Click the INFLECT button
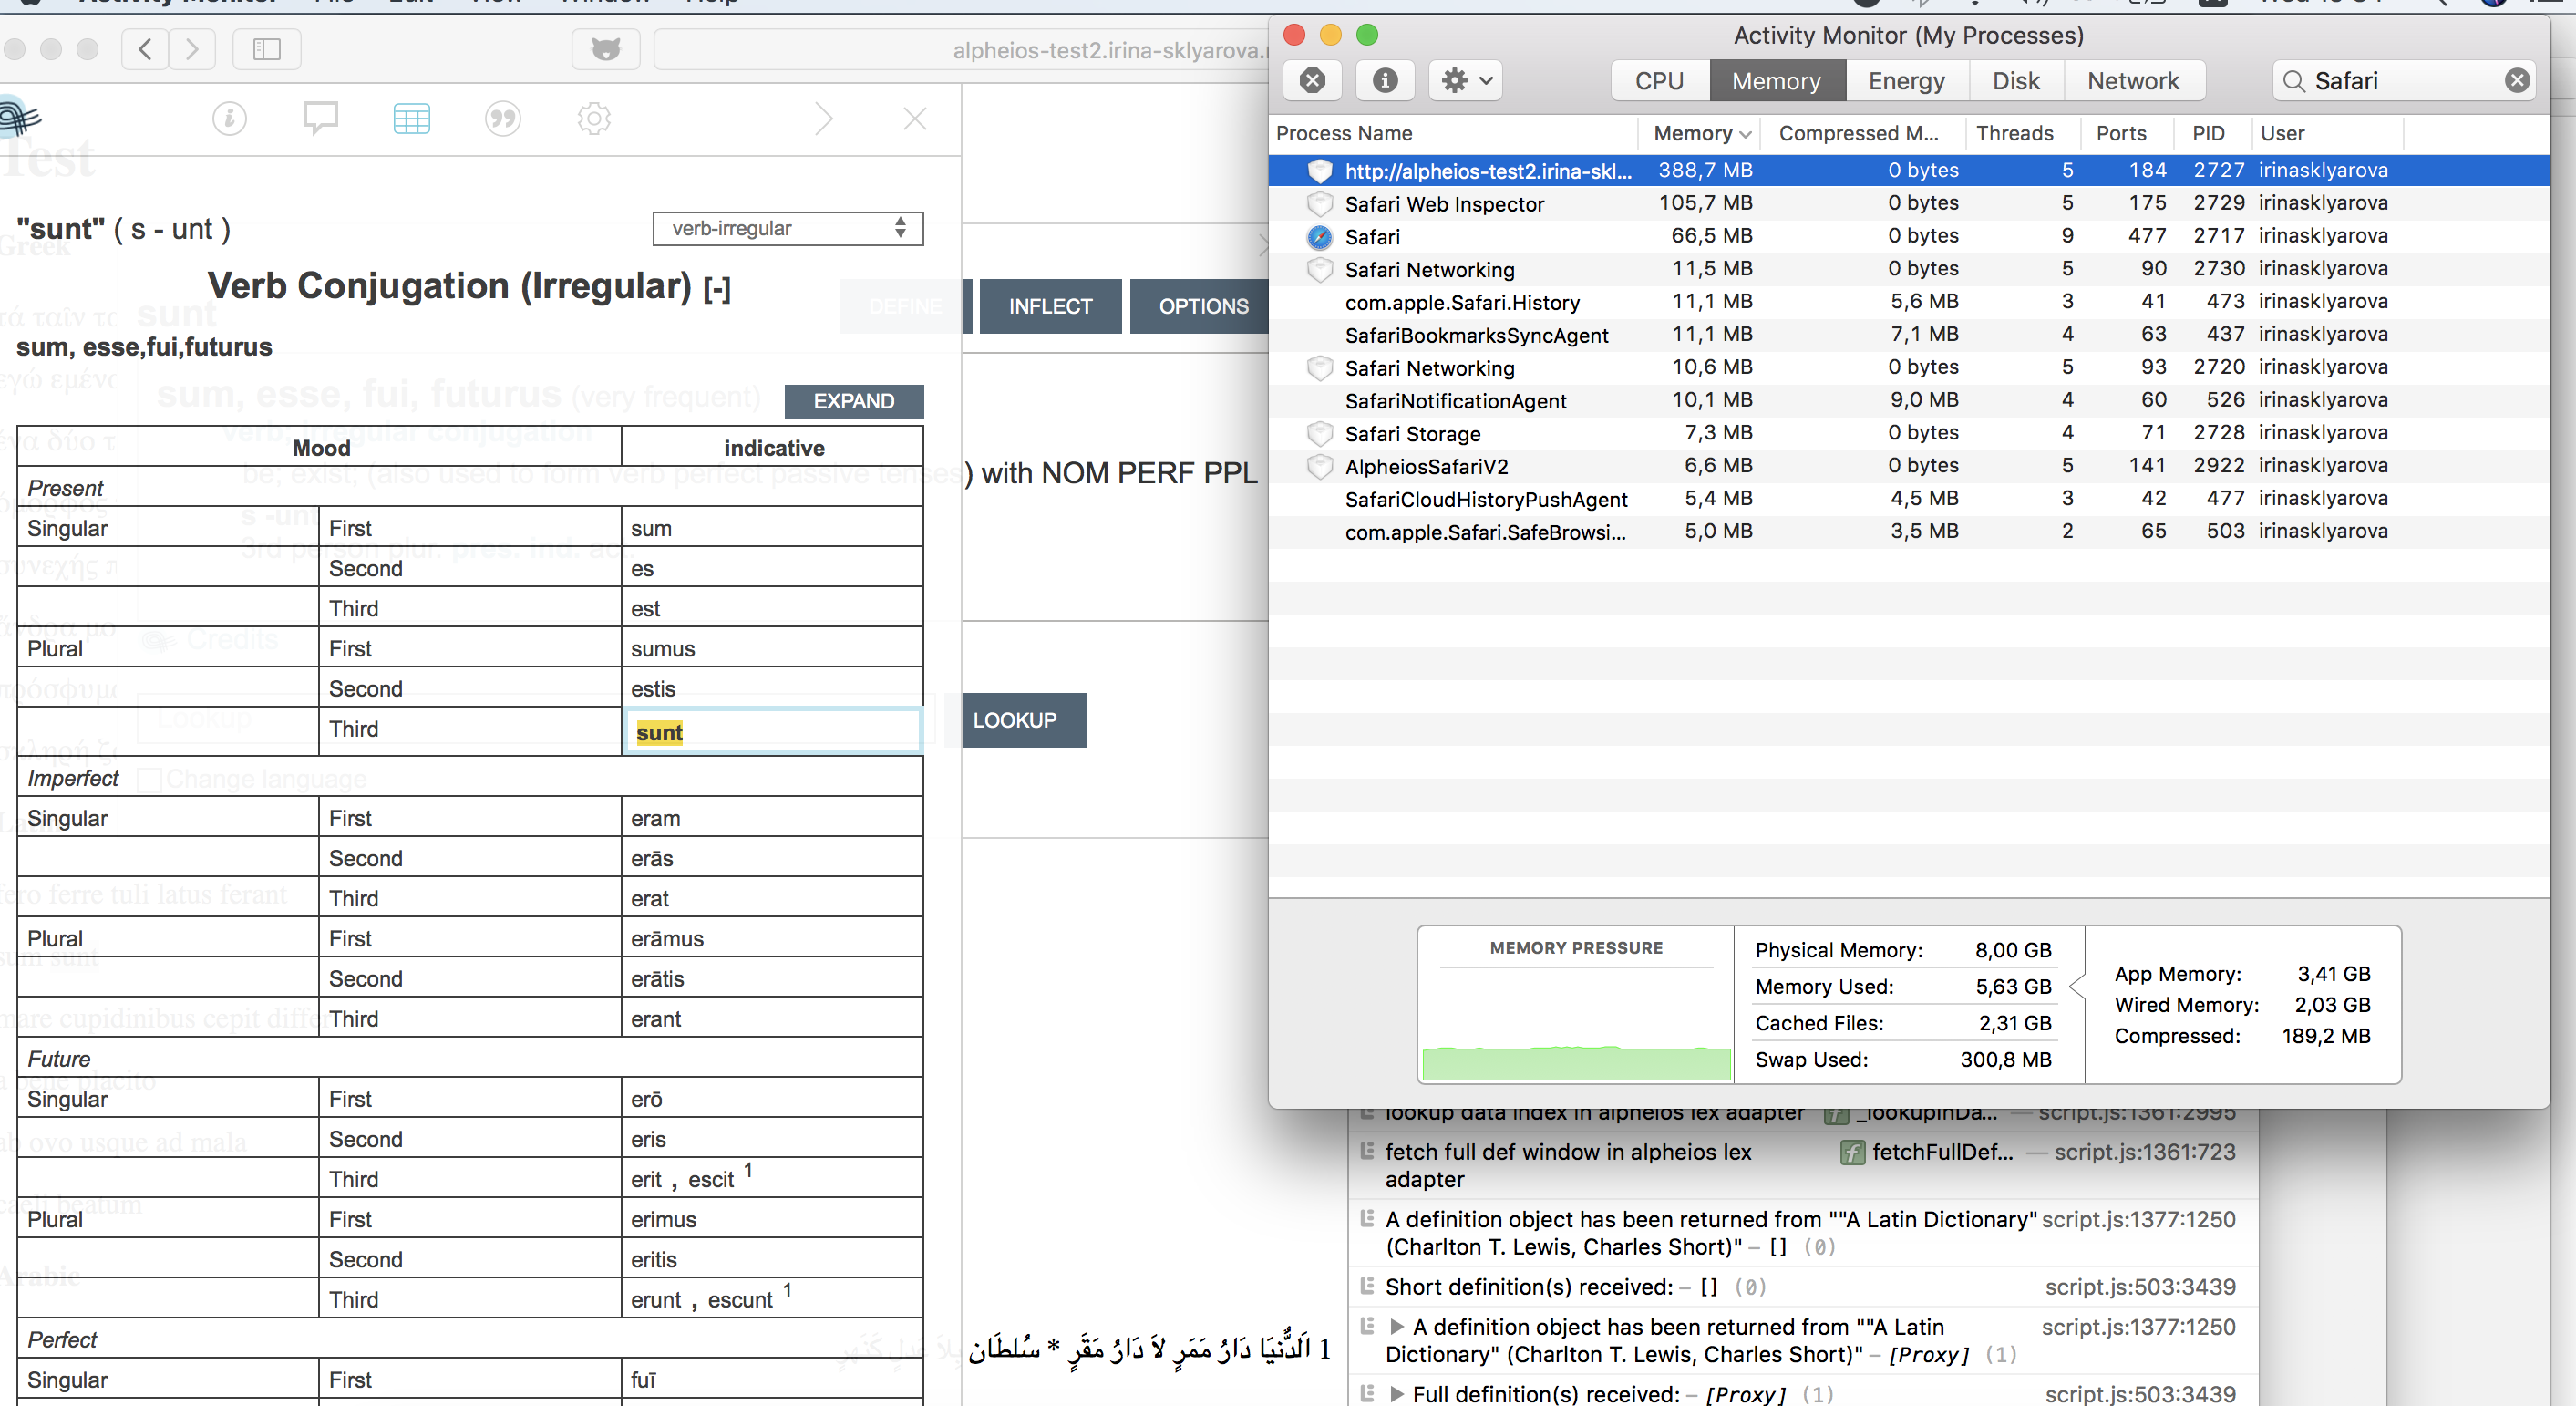Viewport: 2576px width, 1406px height. 1050,306
